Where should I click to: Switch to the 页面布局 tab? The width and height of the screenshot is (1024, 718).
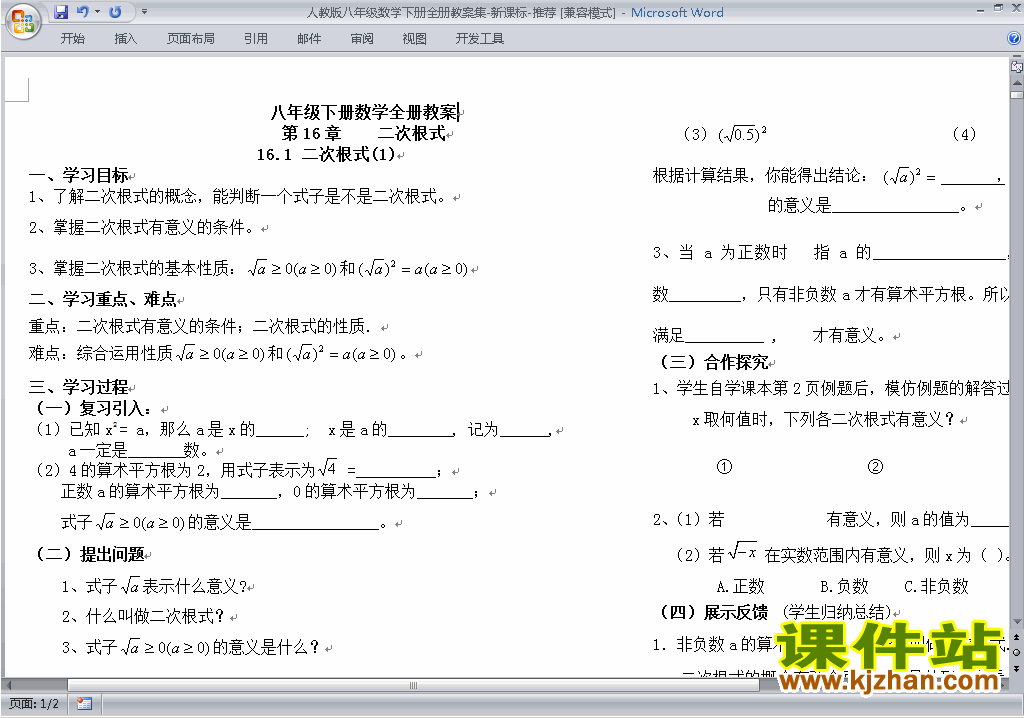click(190, 39)
